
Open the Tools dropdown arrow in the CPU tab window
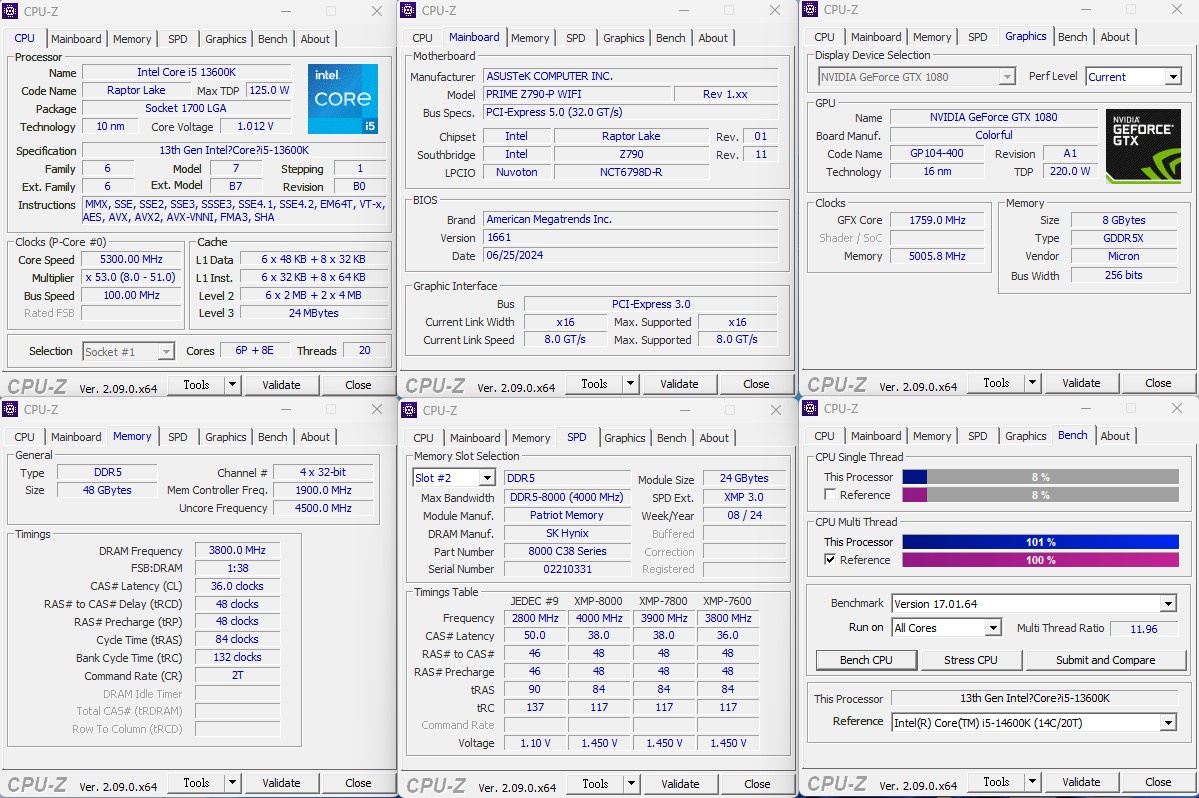click(x=232, y=384)
